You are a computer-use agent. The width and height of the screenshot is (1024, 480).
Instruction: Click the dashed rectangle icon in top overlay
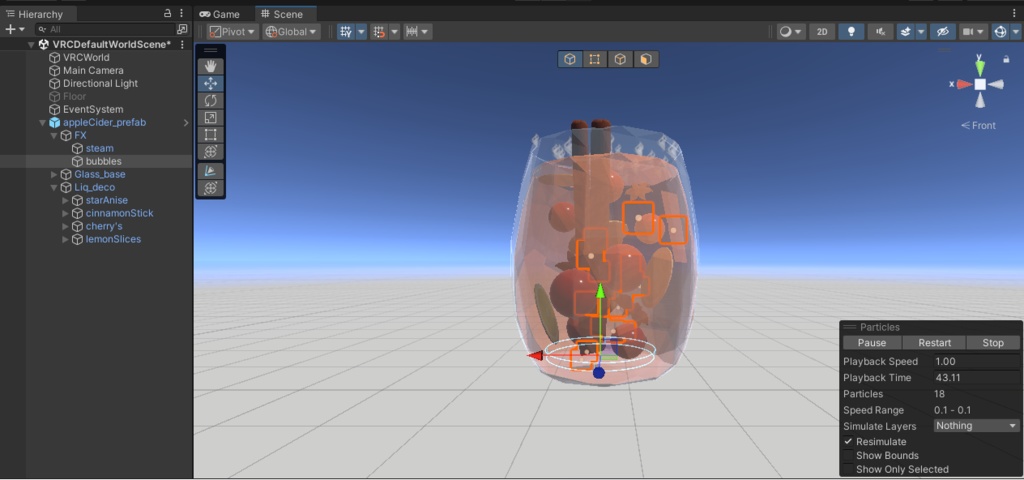pyautogui.click(x=595, y=59)
